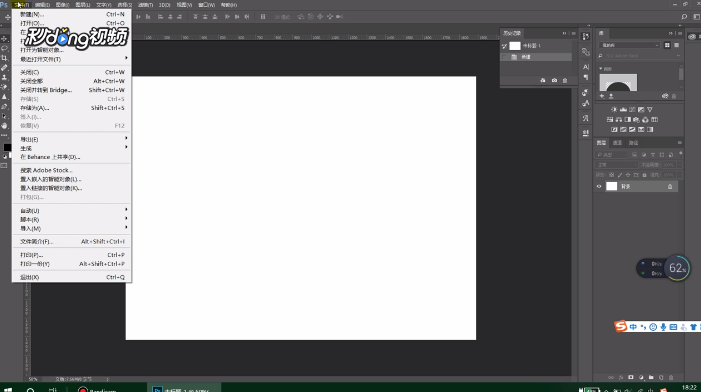Click the Windows taskbar search icon
The height and width of the screenshot is (392, 701).
point(30,390)
